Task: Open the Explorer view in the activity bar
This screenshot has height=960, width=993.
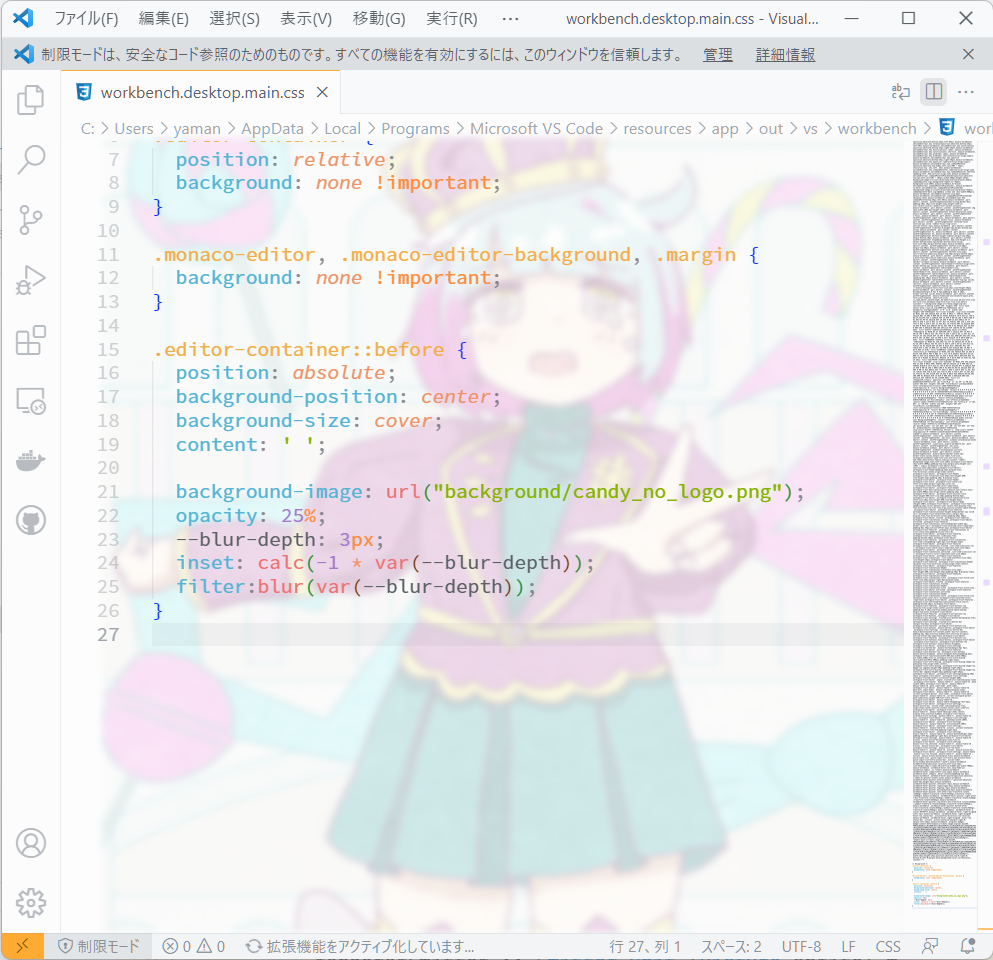Action: 30,99
